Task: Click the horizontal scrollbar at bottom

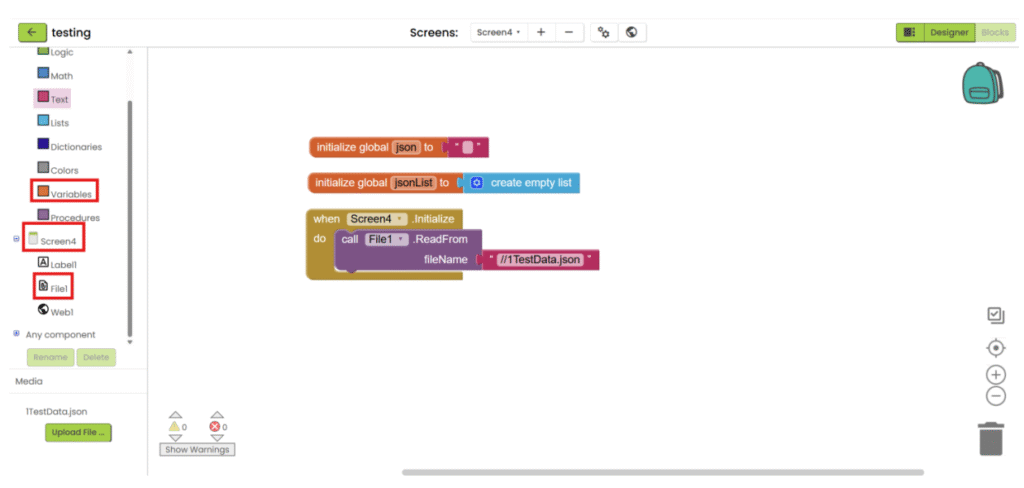Action: (662, 472)
